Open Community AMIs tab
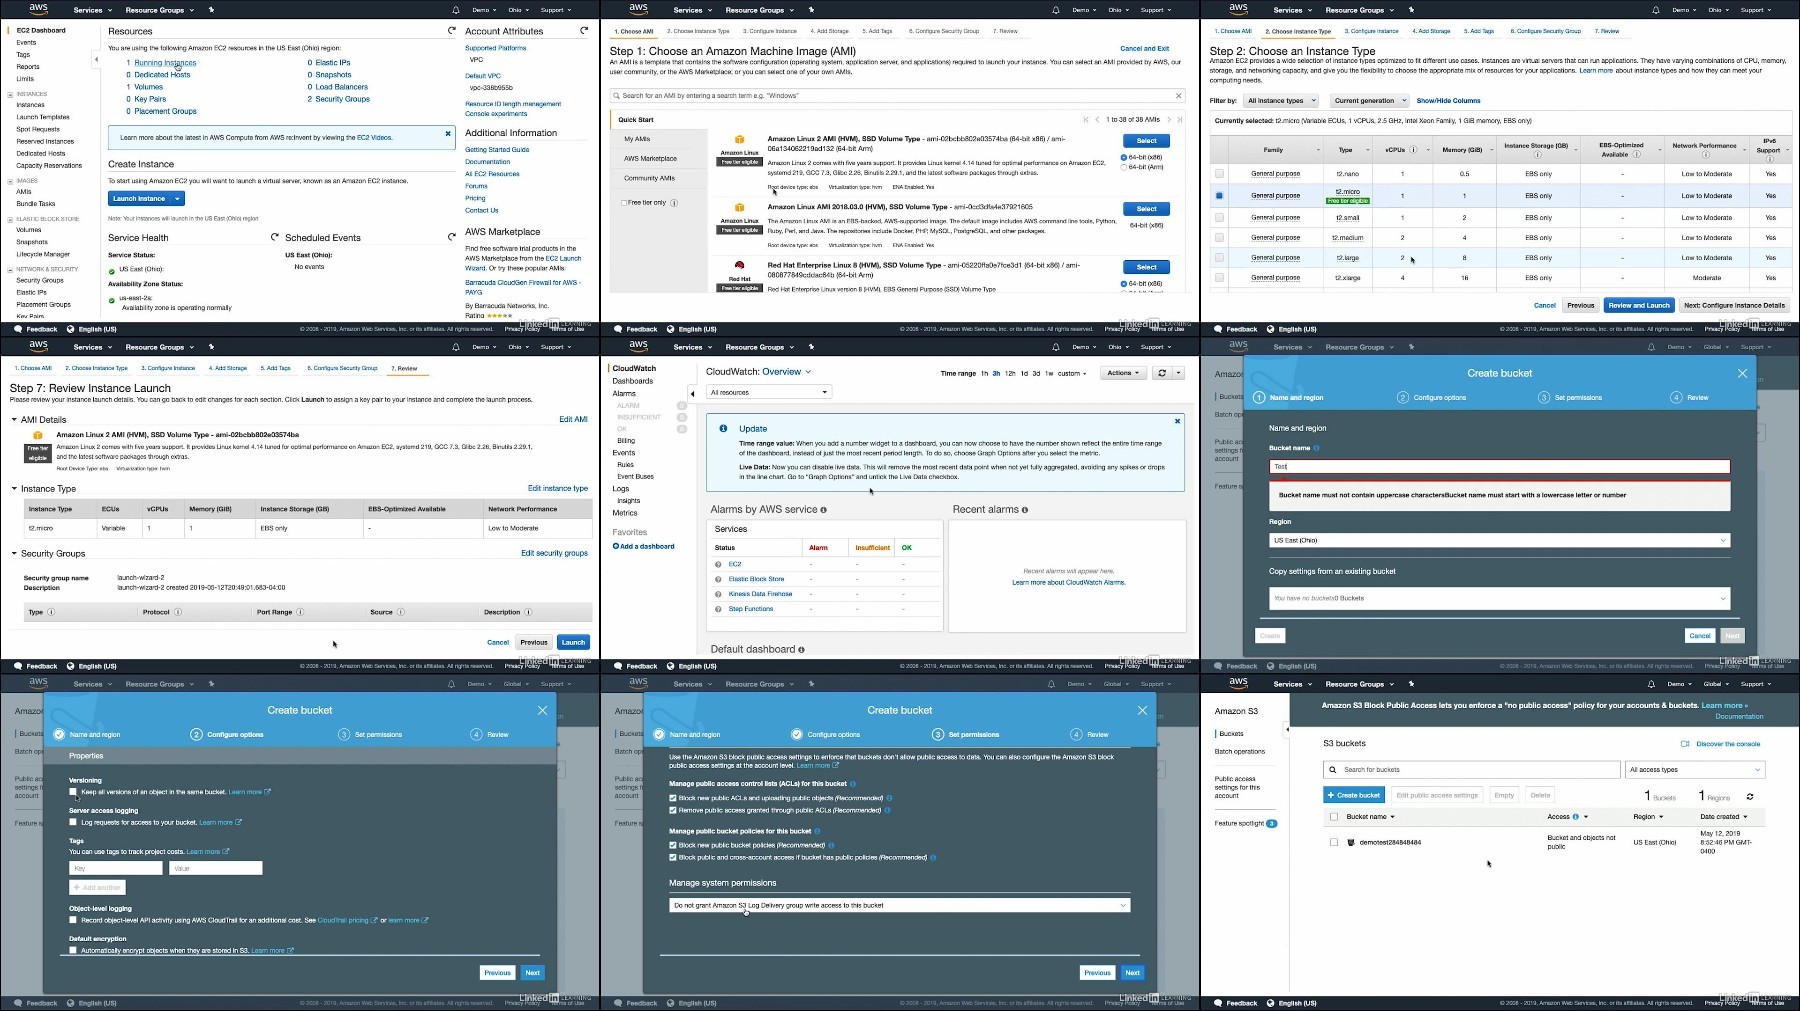Viewport: 1800px width, 1011px height. pos(650,178)
